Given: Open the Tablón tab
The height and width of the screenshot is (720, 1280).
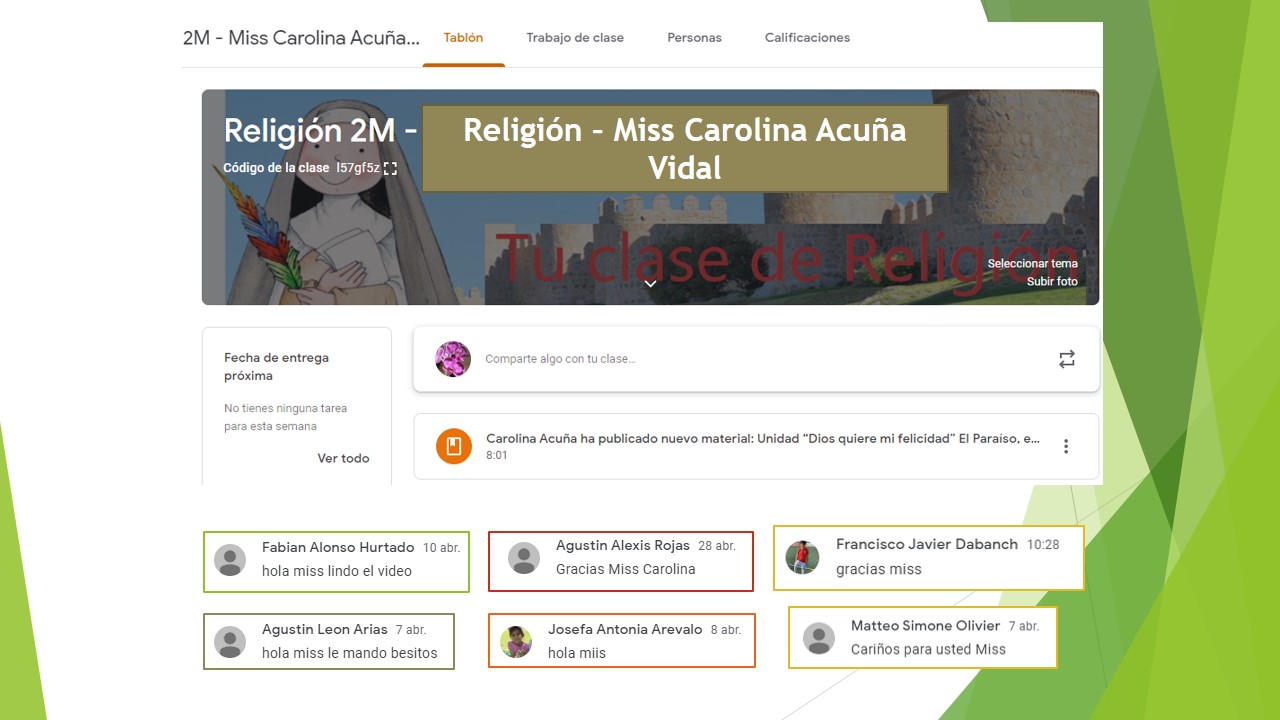Looking at the screenshot, I should pyautogui.click(x=463, y=38).
